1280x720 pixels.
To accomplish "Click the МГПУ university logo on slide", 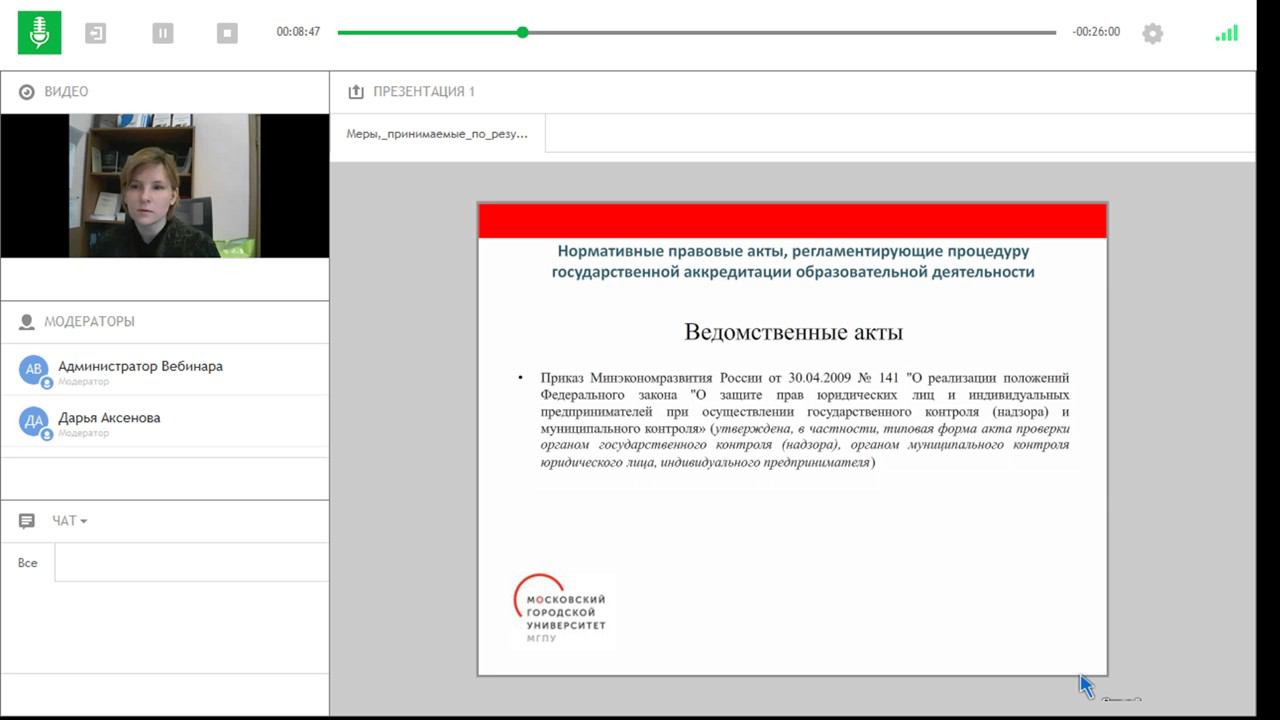I will pos(560,609).
